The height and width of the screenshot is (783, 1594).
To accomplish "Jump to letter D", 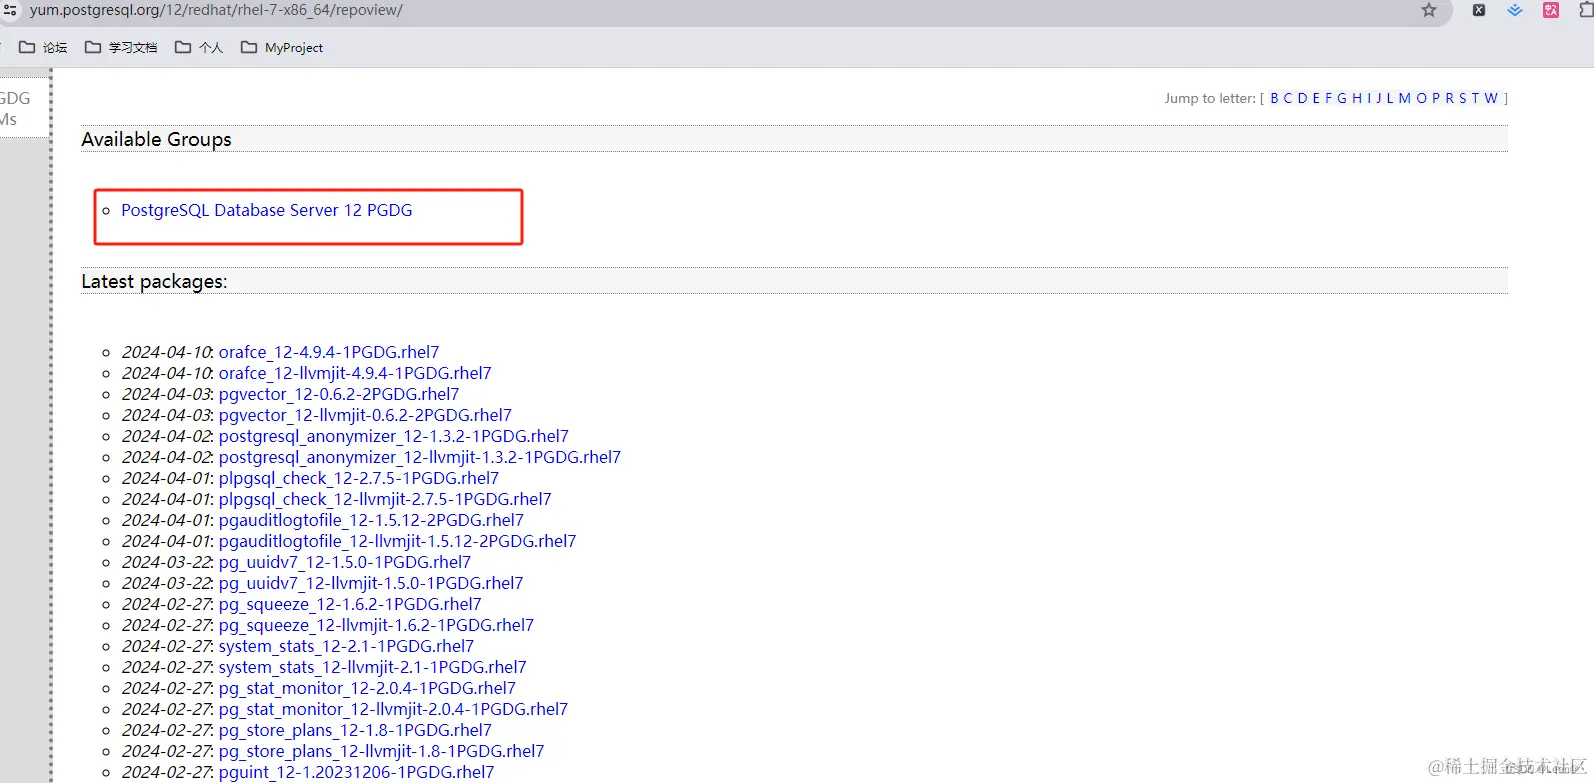I will click(x=1303, y=98).
